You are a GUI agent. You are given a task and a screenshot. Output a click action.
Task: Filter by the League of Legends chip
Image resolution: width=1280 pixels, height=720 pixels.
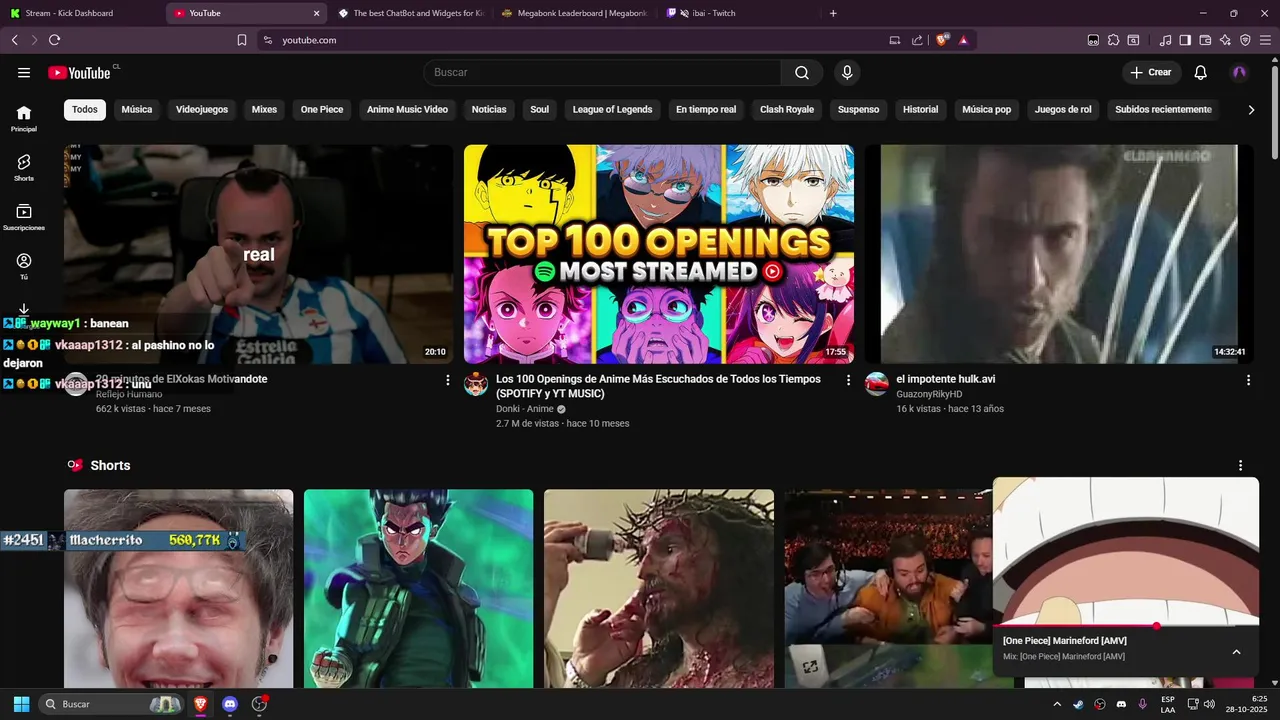click(612, 109)
